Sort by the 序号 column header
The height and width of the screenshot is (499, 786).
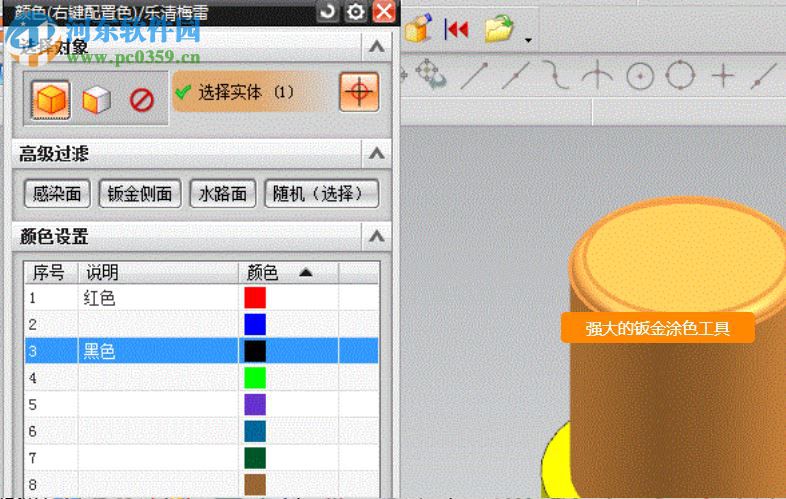coord(51,273)
